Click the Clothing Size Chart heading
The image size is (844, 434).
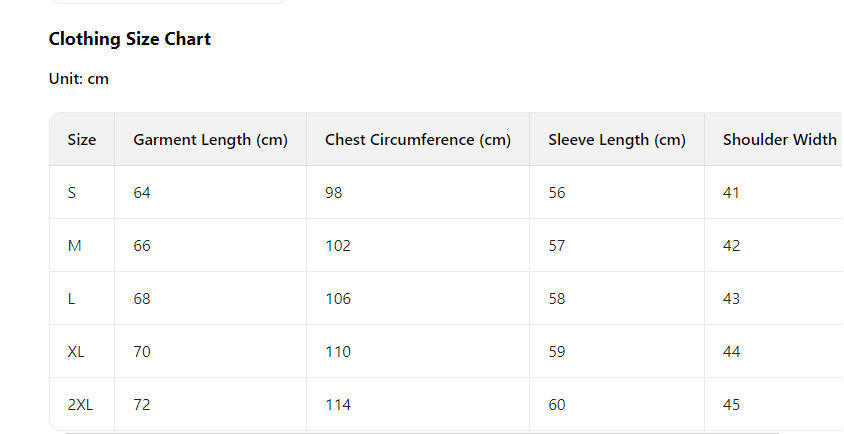pos(130,39)
